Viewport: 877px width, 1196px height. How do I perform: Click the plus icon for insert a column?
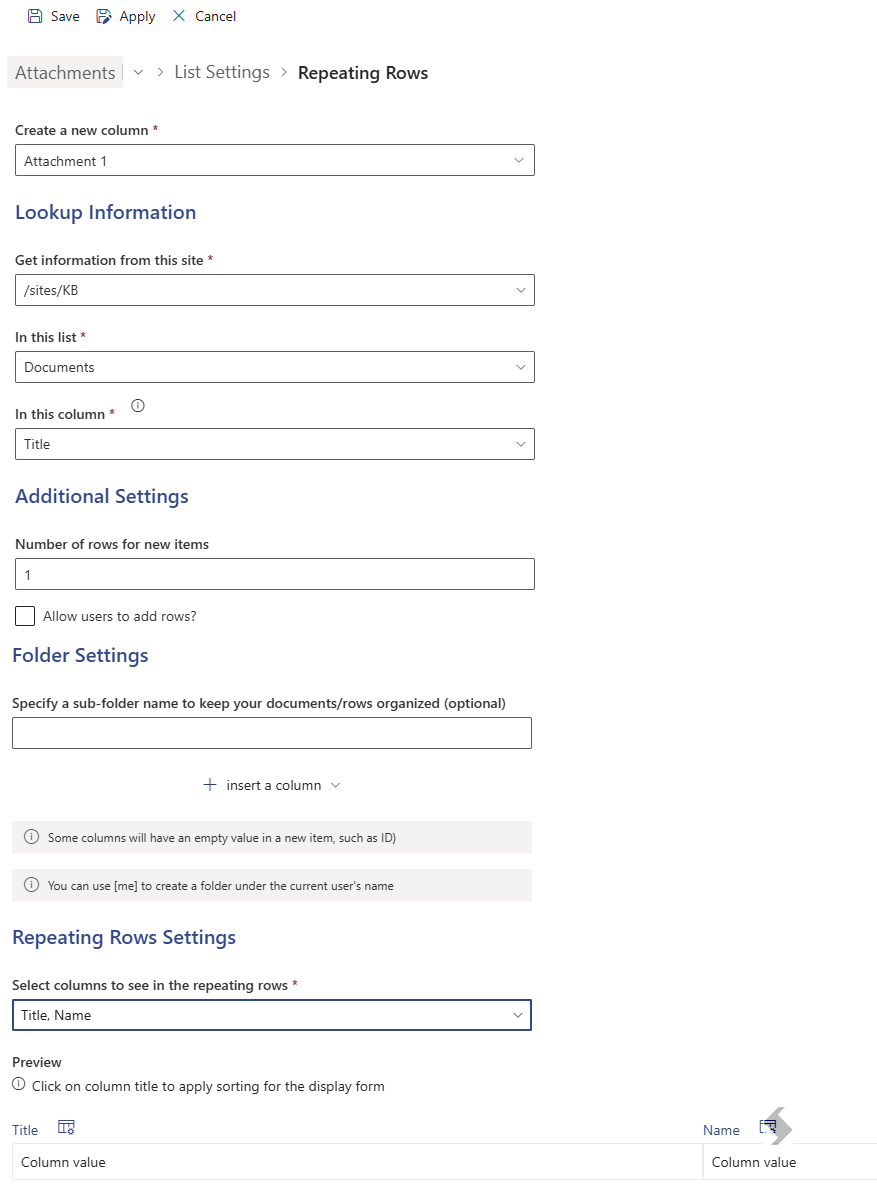[x=210, y=785]
